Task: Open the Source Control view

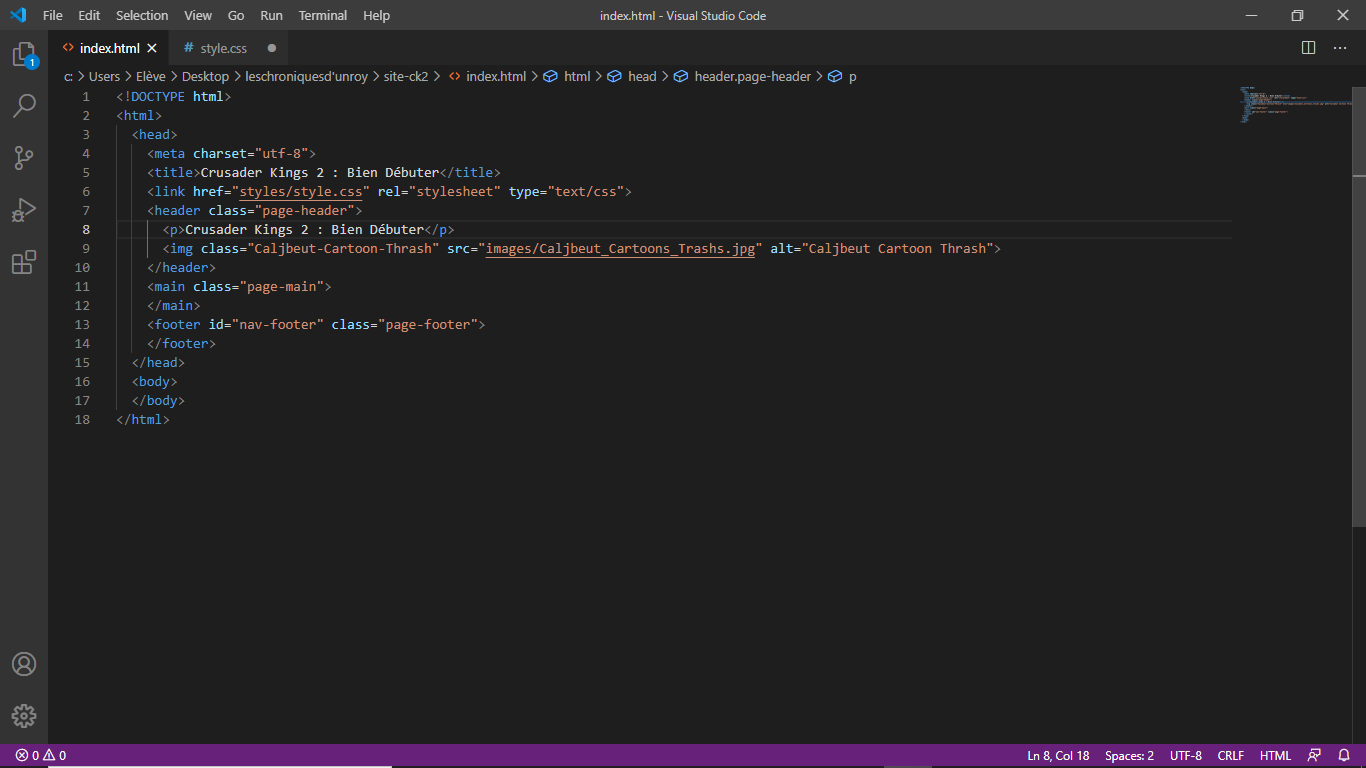Action: (24, 158)
